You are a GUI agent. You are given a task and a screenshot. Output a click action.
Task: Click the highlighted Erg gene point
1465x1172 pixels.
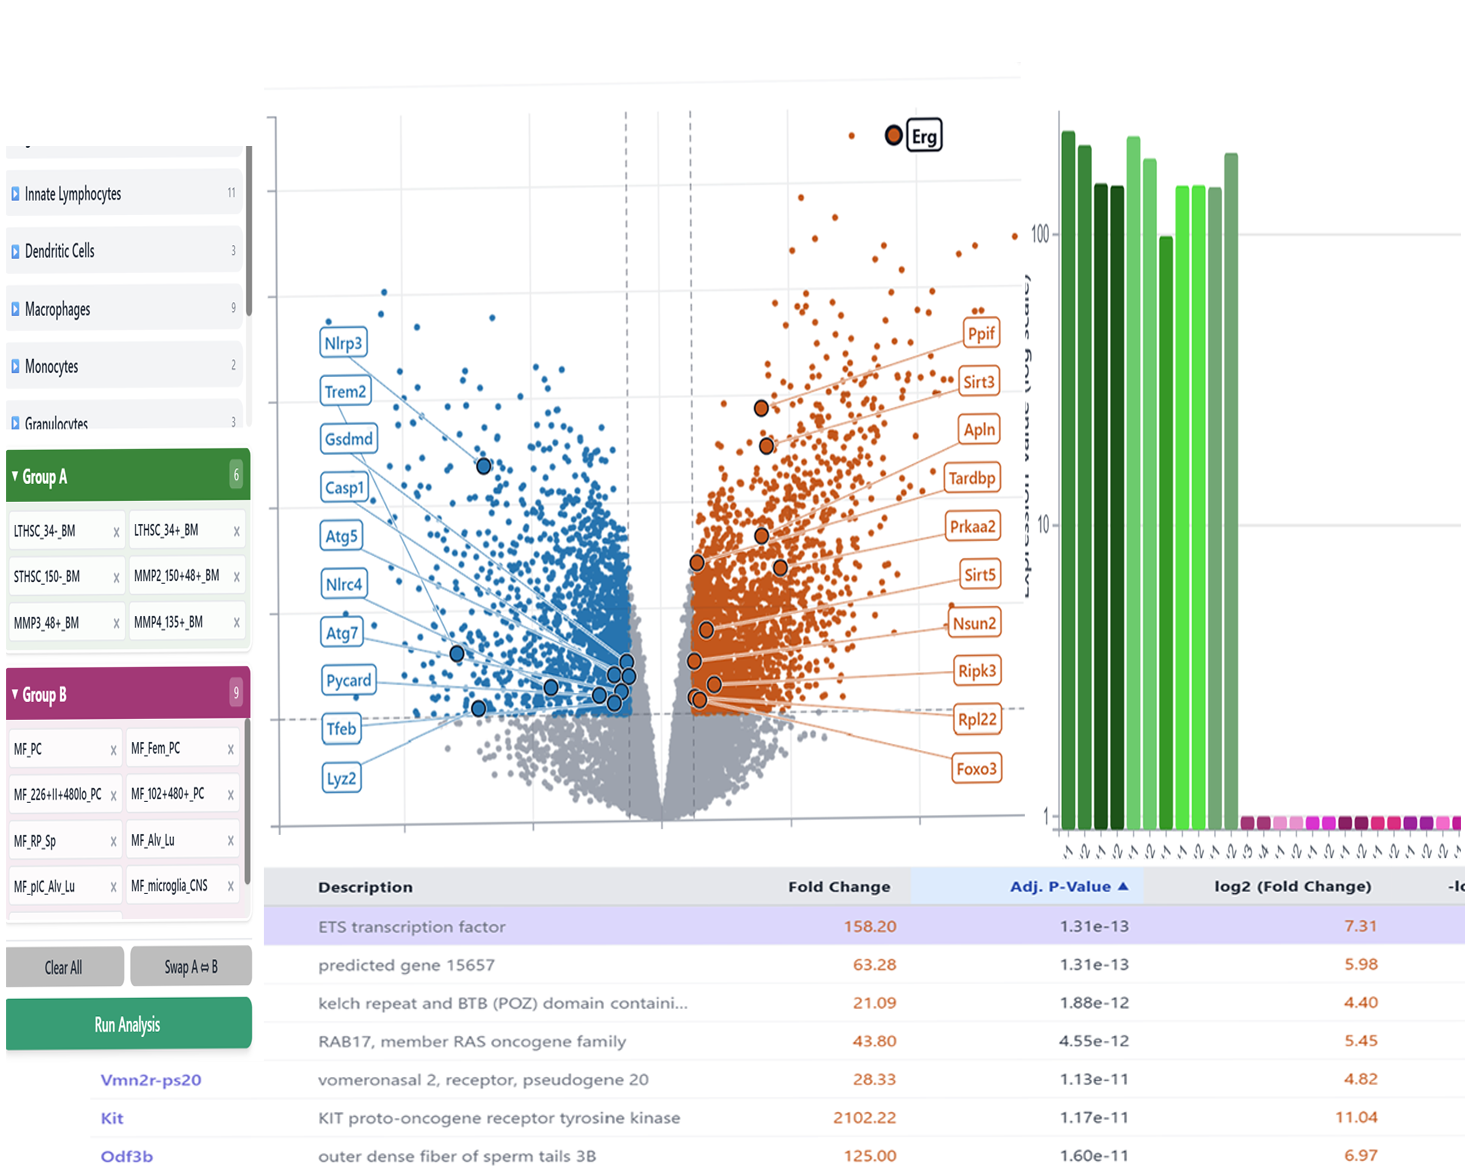894,135
